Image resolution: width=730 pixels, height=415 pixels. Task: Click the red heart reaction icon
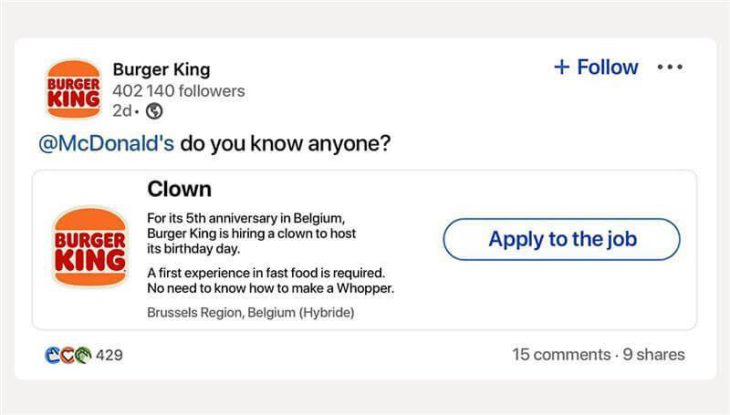pyautogui.click(x=68, y=355)
